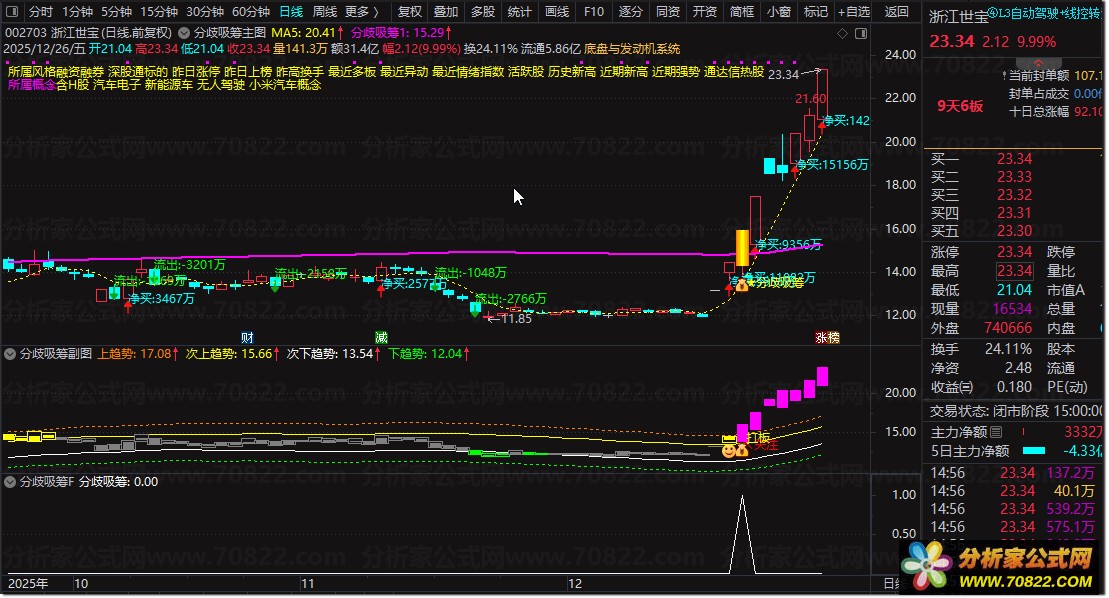Click the 融资融券 style tag
This screenshot has height=598, width=1109.
80,71
